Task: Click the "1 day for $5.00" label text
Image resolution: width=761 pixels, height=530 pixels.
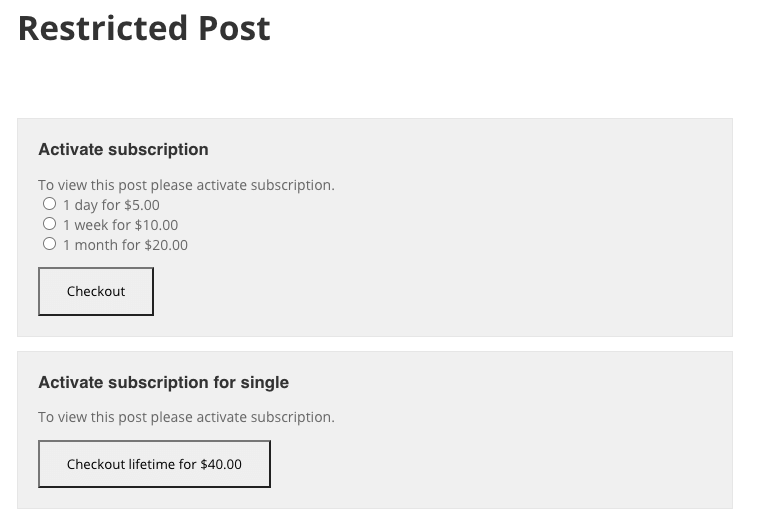Action: point(110,205)
